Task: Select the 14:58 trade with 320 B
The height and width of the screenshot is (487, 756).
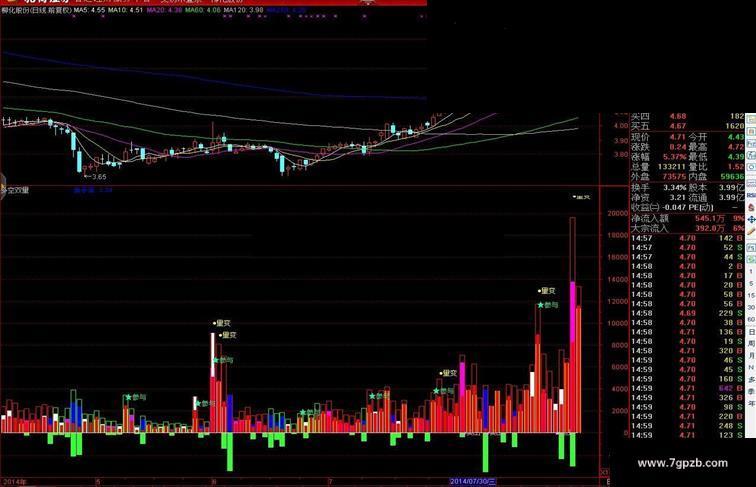Action: pyautogui.click(x=688, y=351)
